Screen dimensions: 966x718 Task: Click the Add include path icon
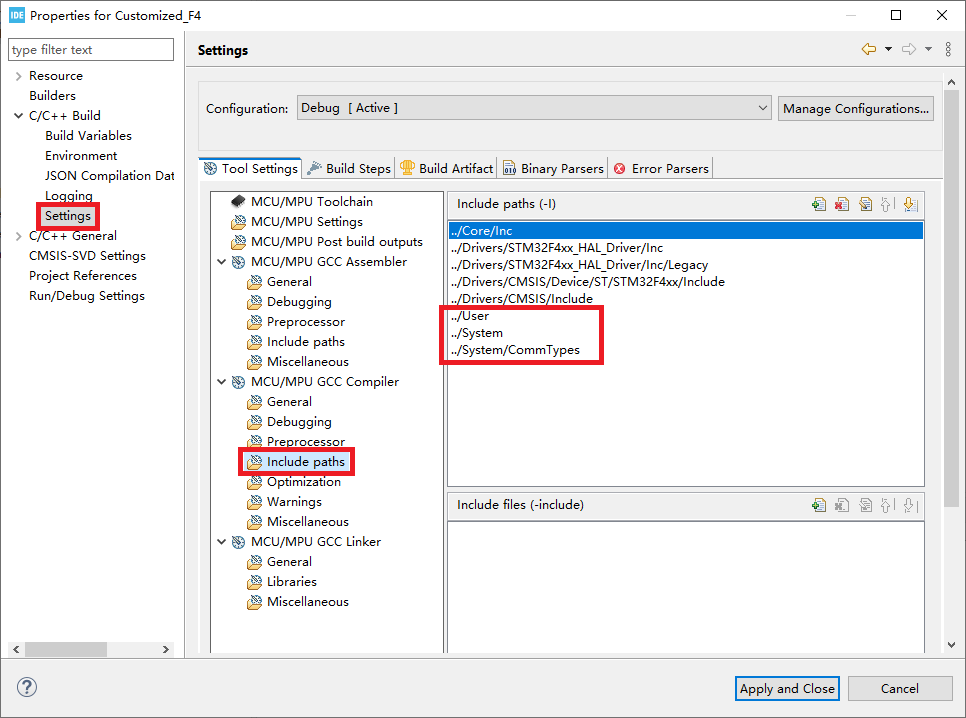click(x=819, y=204)
